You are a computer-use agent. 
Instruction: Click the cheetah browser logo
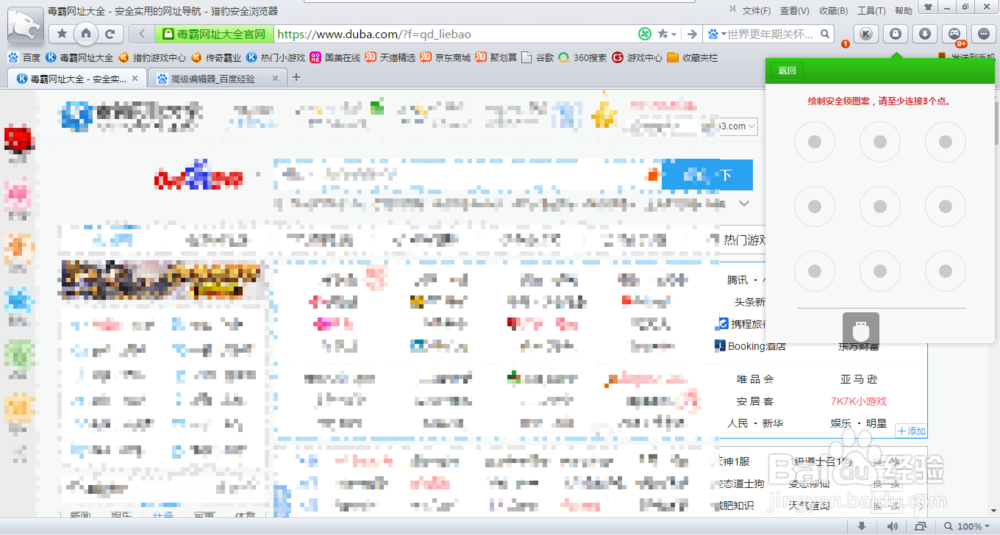pos(25,26)
